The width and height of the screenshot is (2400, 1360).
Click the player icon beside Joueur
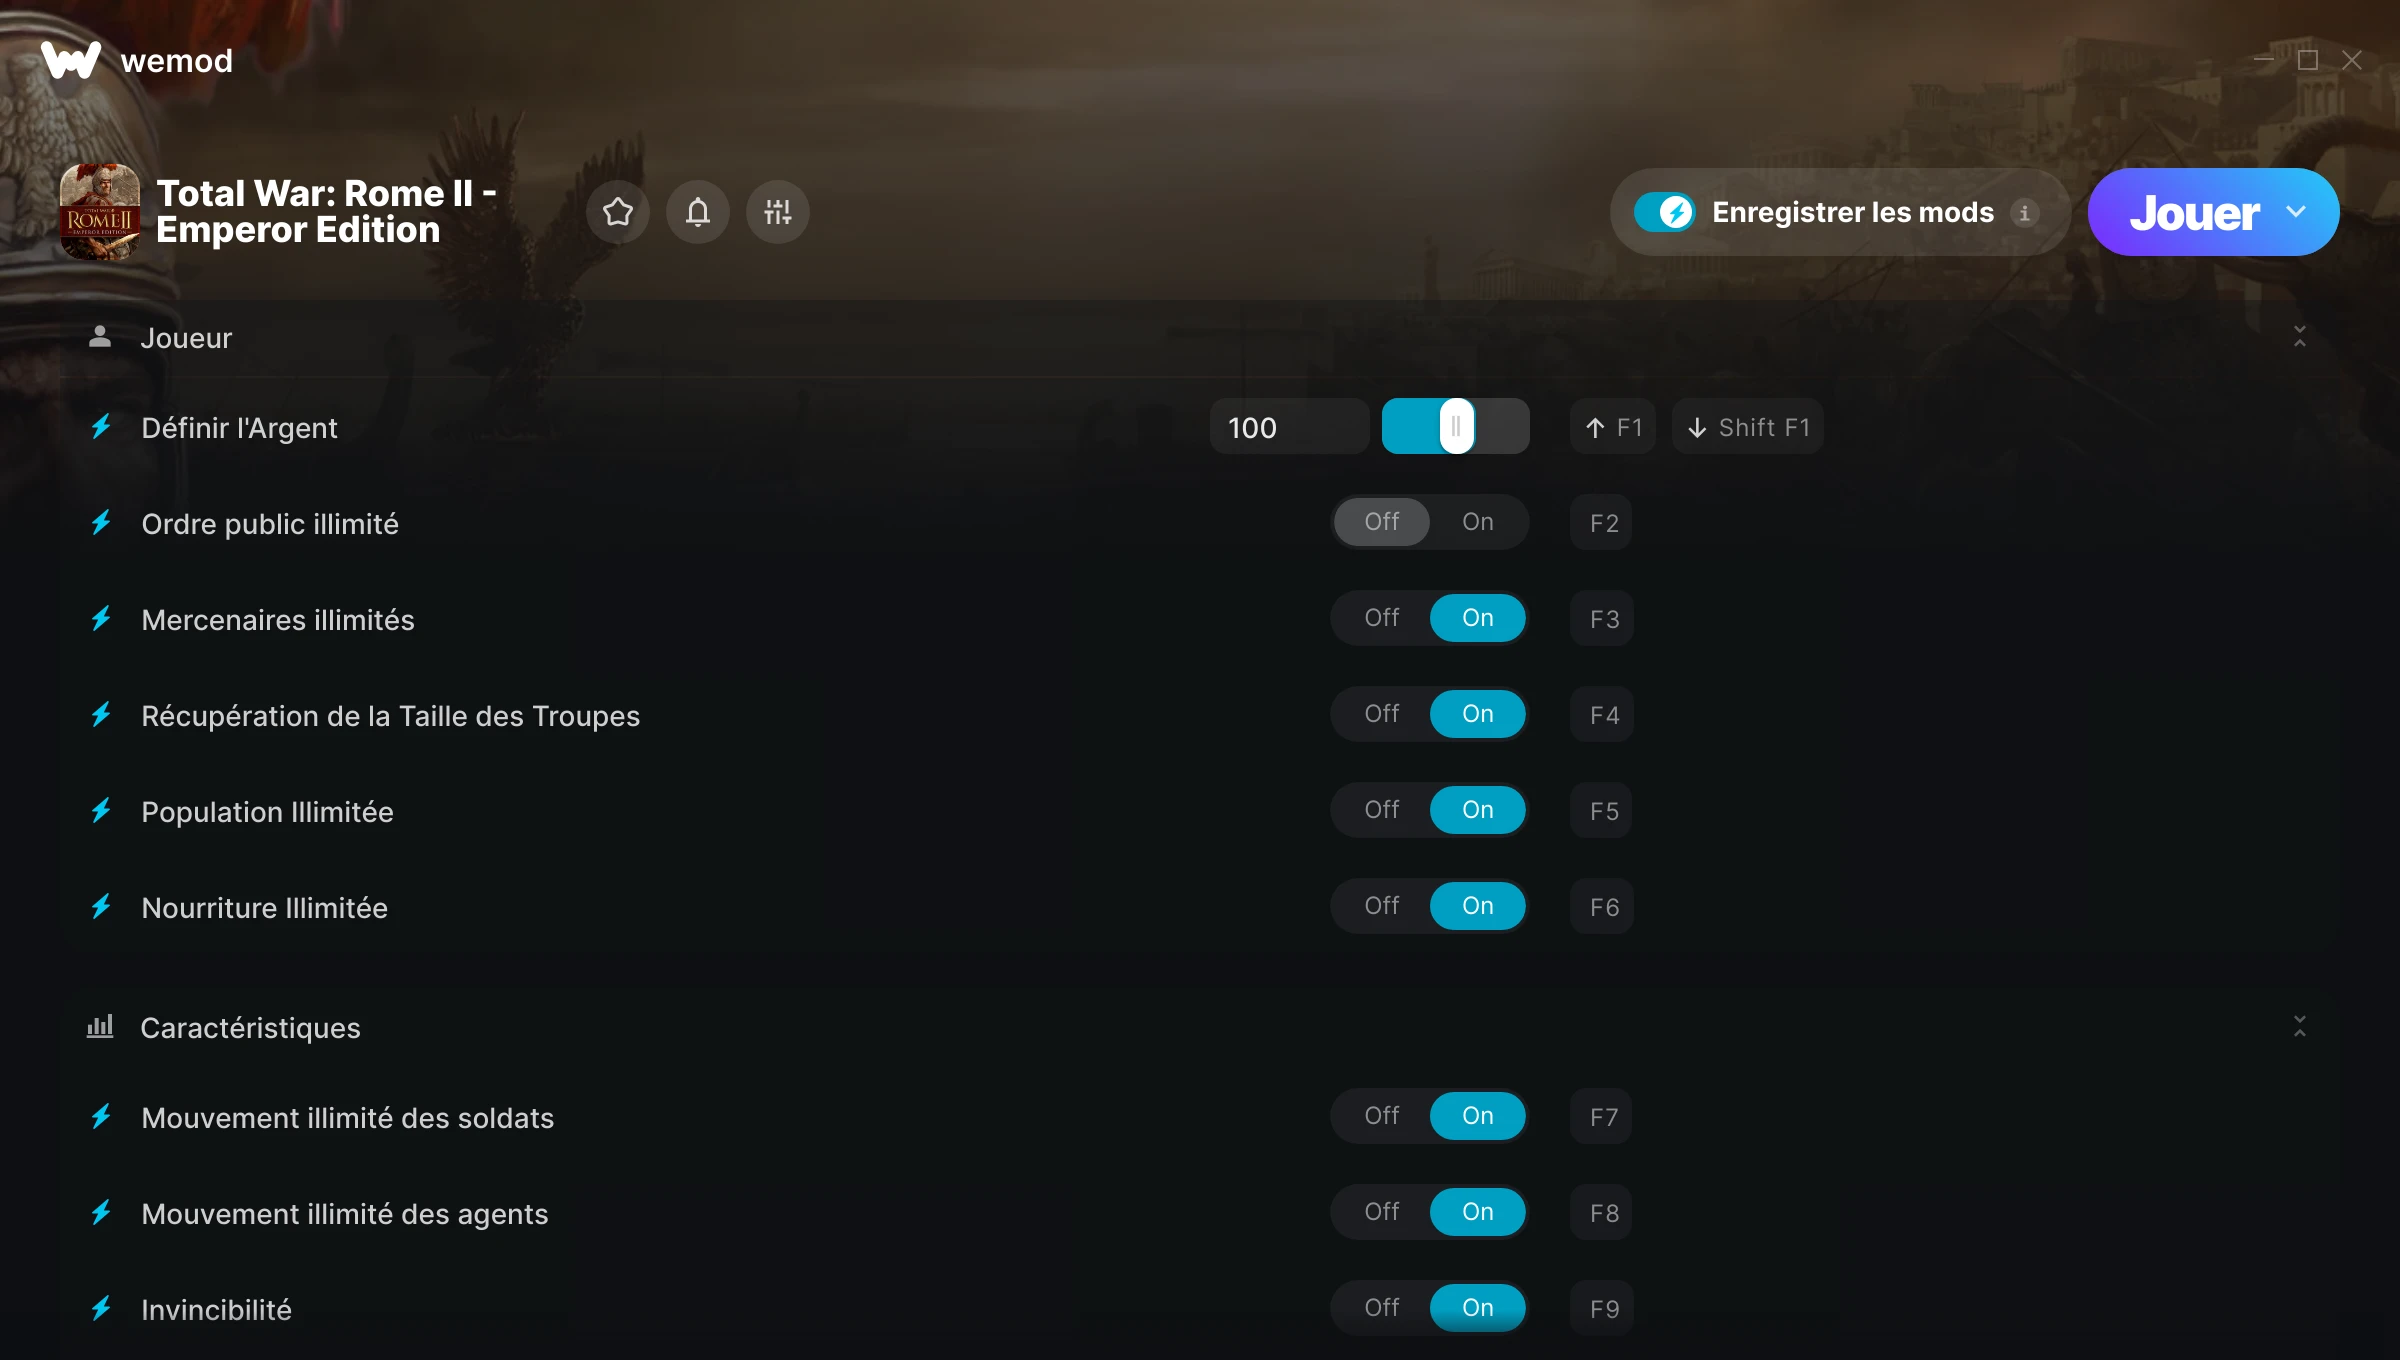pos(100,337)
